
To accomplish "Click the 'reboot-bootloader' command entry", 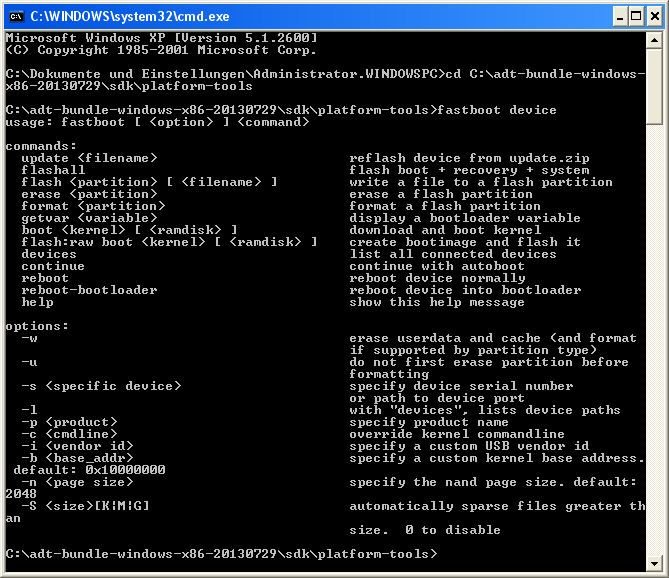I will (89, 290).
